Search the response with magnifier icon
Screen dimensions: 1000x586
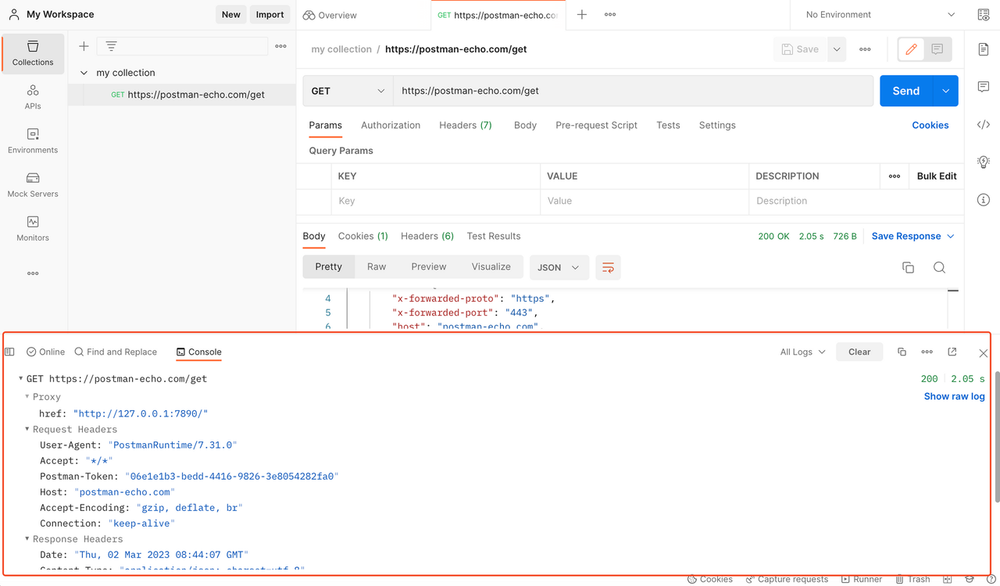coord(939,267)
